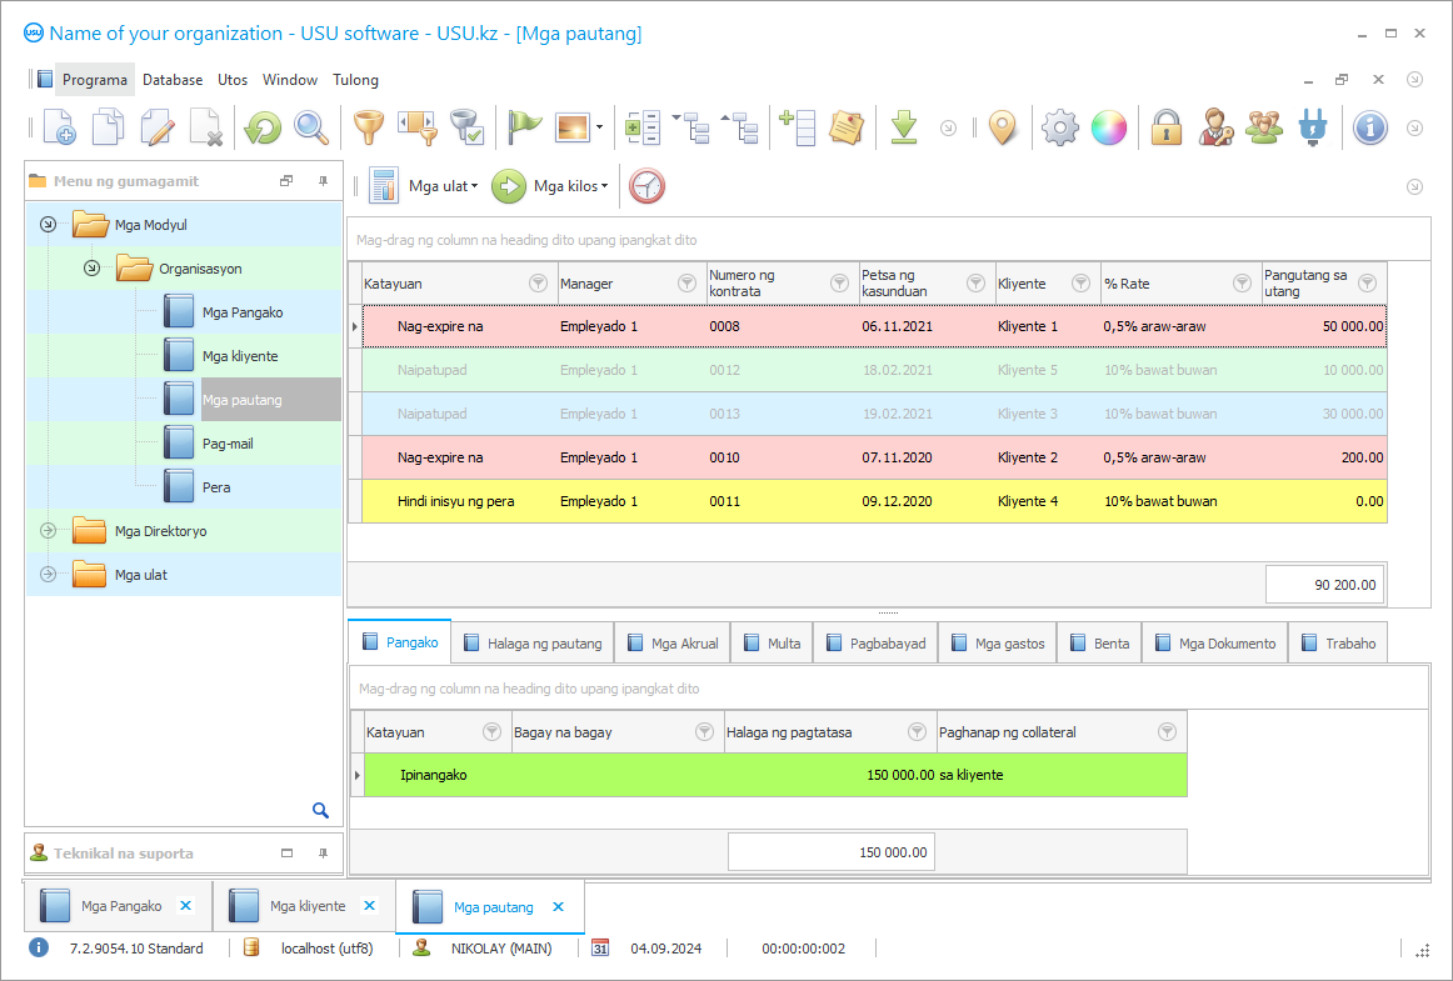Image resolution: width=1453 pixels, height=981 pixels.
Task: Click the yellow sticky notes icon
Action: point(847,128)
